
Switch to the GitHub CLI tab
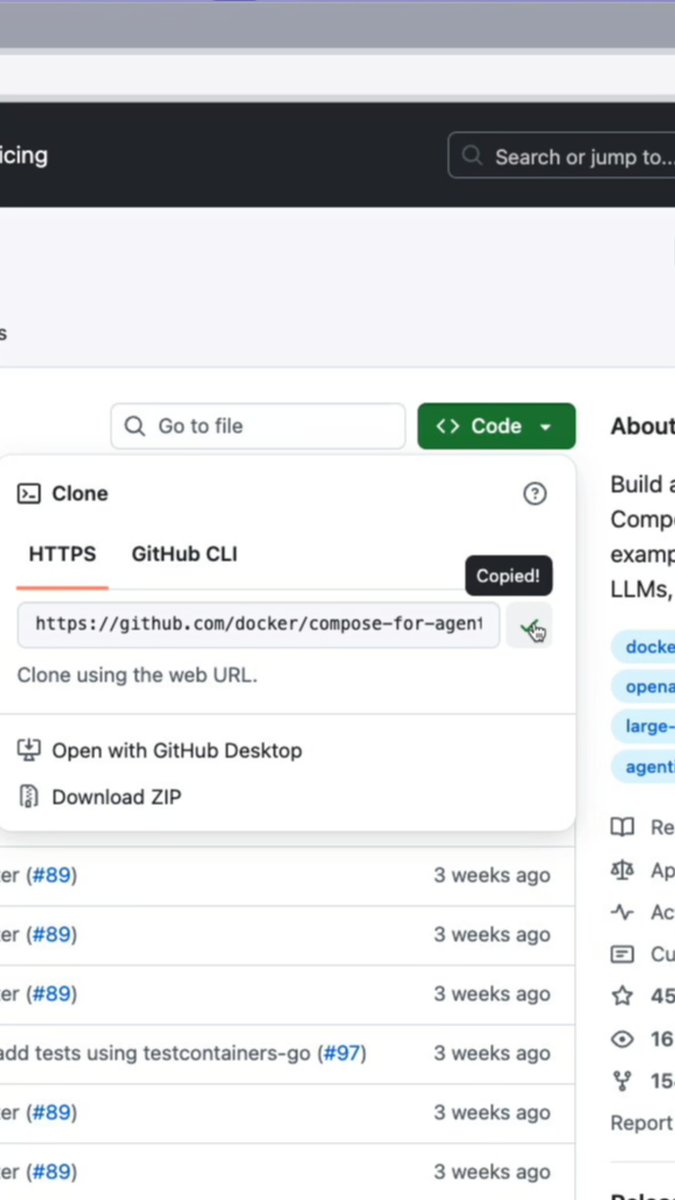point(185,554)
